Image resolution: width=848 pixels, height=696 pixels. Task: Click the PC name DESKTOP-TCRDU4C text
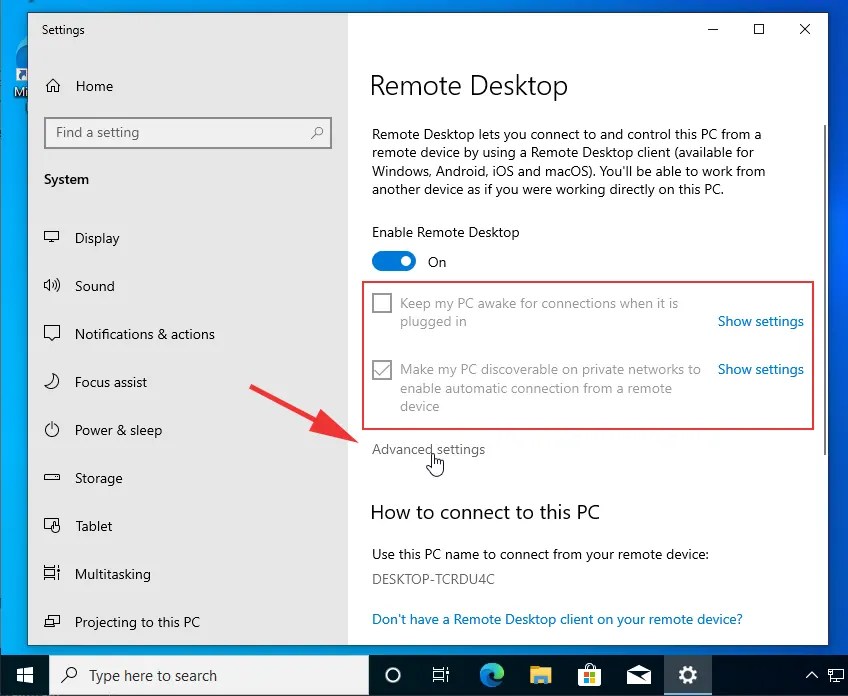point(433,579)
